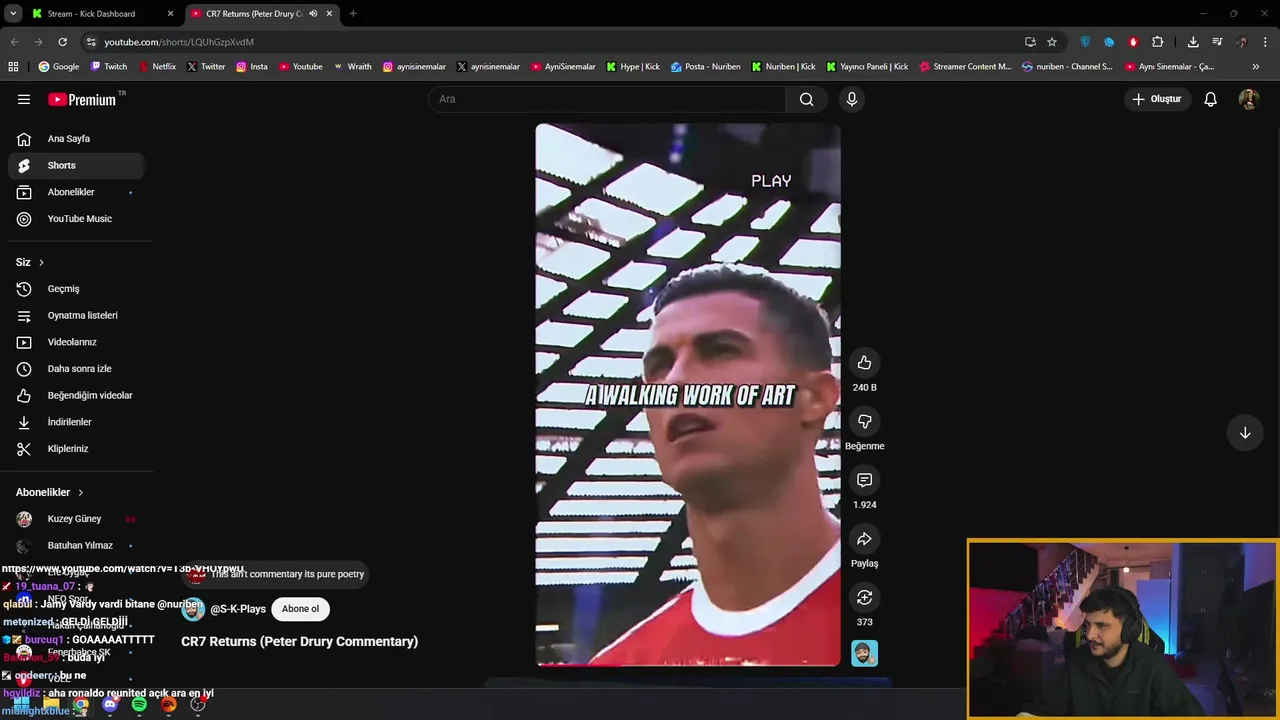
Task: Go to next short with down arrow
Action: coord(1245,433)
